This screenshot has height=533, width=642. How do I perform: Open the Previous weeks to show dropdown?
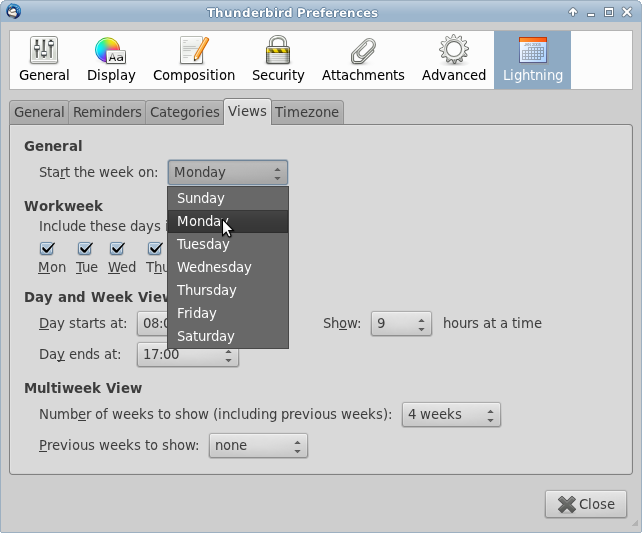(x=258, y=446)
